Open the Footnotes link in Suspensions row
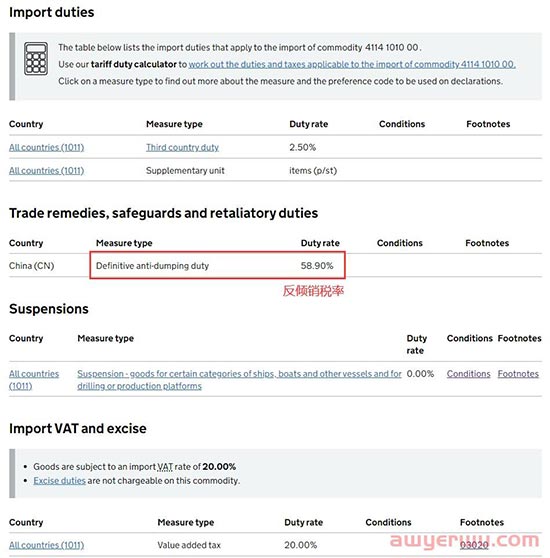 tap(518, 374)
